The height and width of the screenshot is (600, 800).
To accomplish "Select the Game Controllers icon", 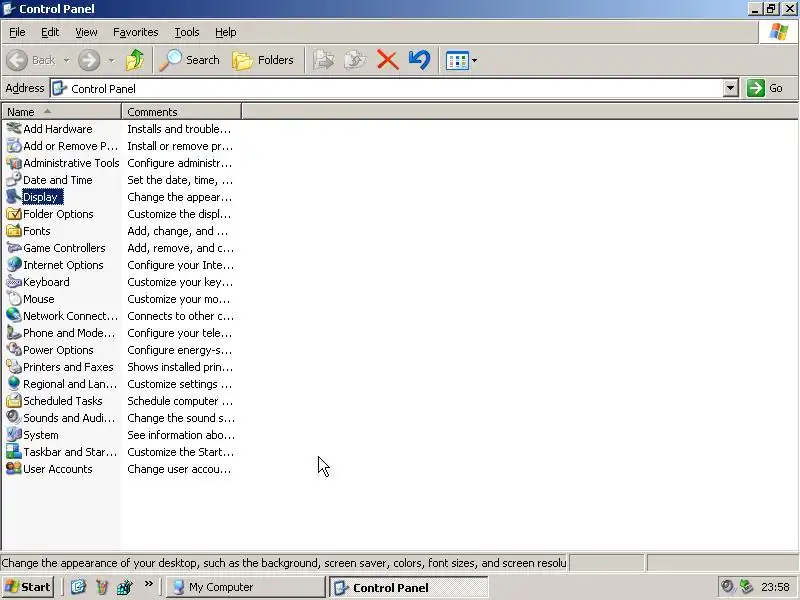I will tap(14, 248).
